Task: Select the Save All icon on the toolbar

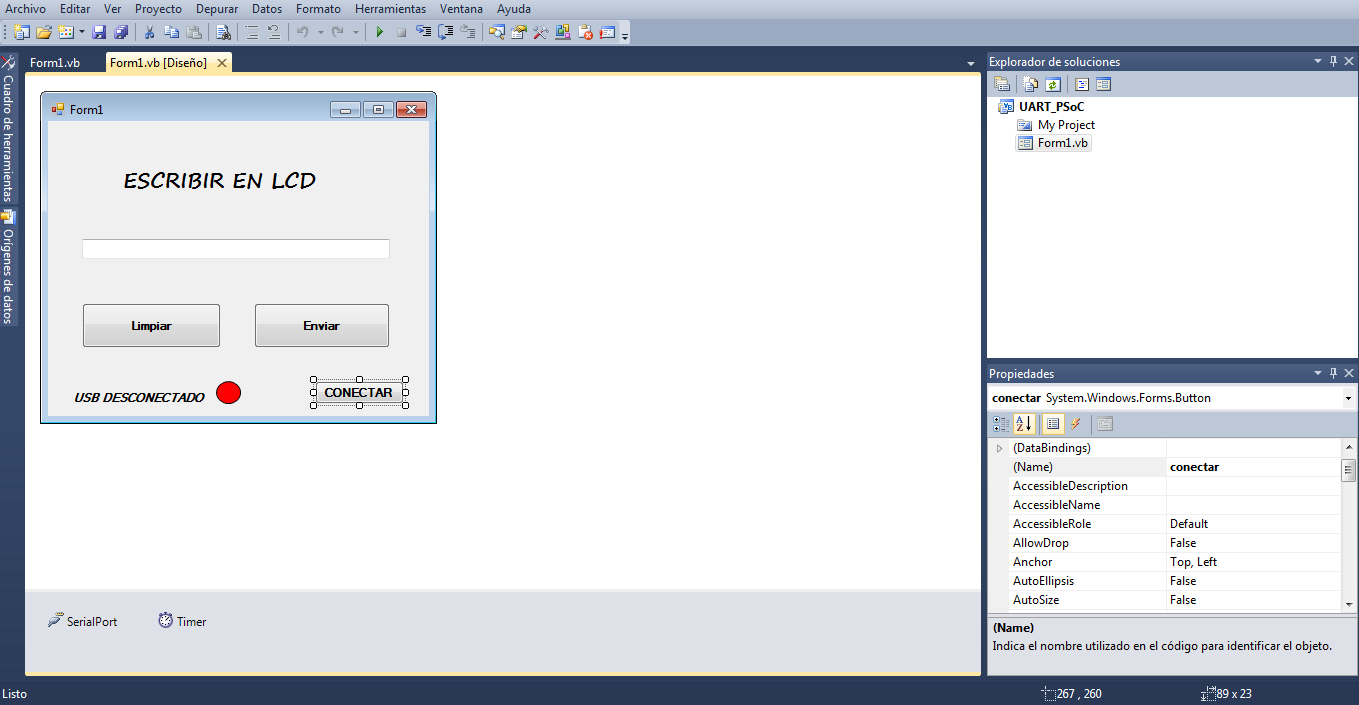Action: 120,31
